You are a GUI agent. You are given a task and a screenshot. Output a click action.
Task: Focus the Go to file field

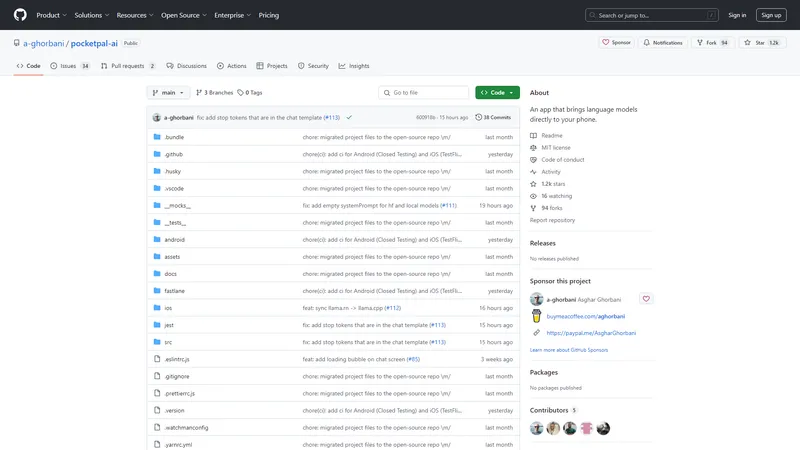point(423,92)
